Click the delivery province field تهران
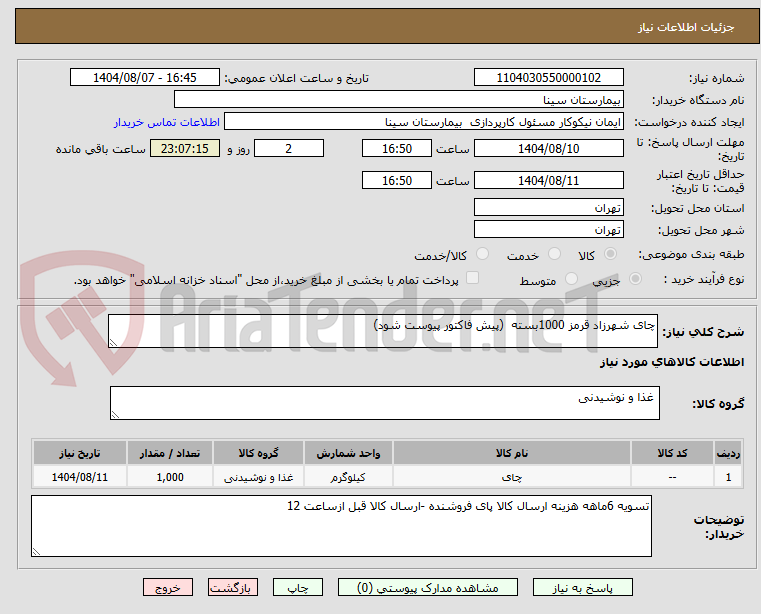This screenshot has width=761, height=614. 548,207
